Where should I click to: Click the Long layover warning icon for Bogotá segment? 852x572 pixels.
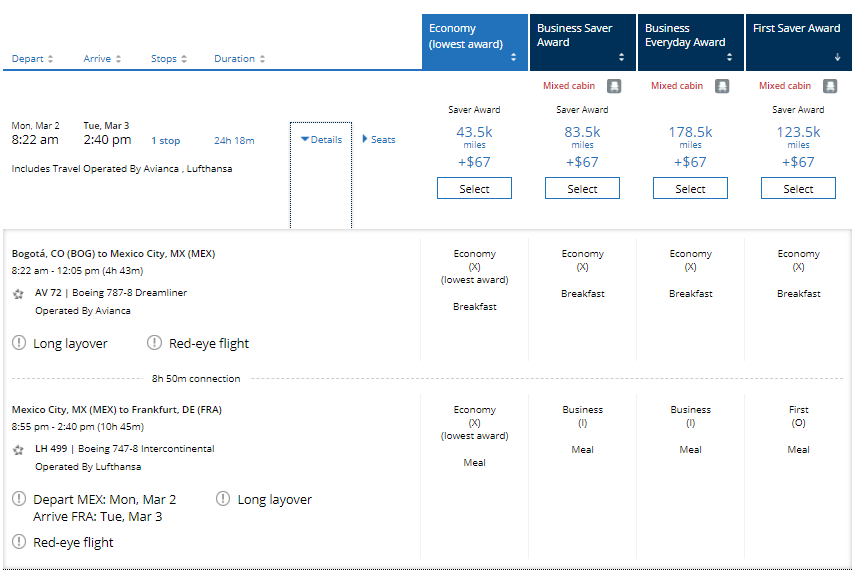pyautogui.click(x=19, y=343)
